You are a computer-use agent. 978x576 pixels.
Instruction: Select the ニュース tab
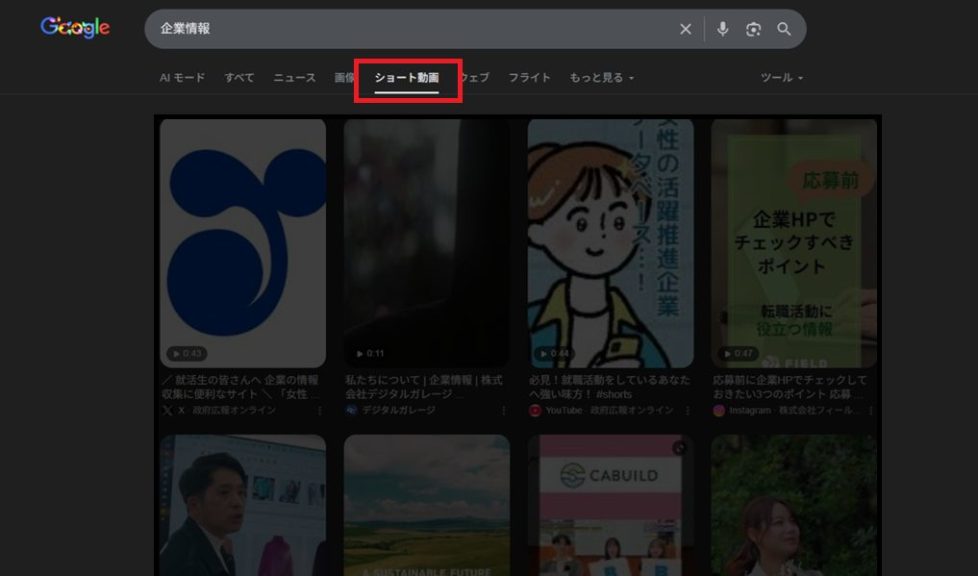coord(294,78)
